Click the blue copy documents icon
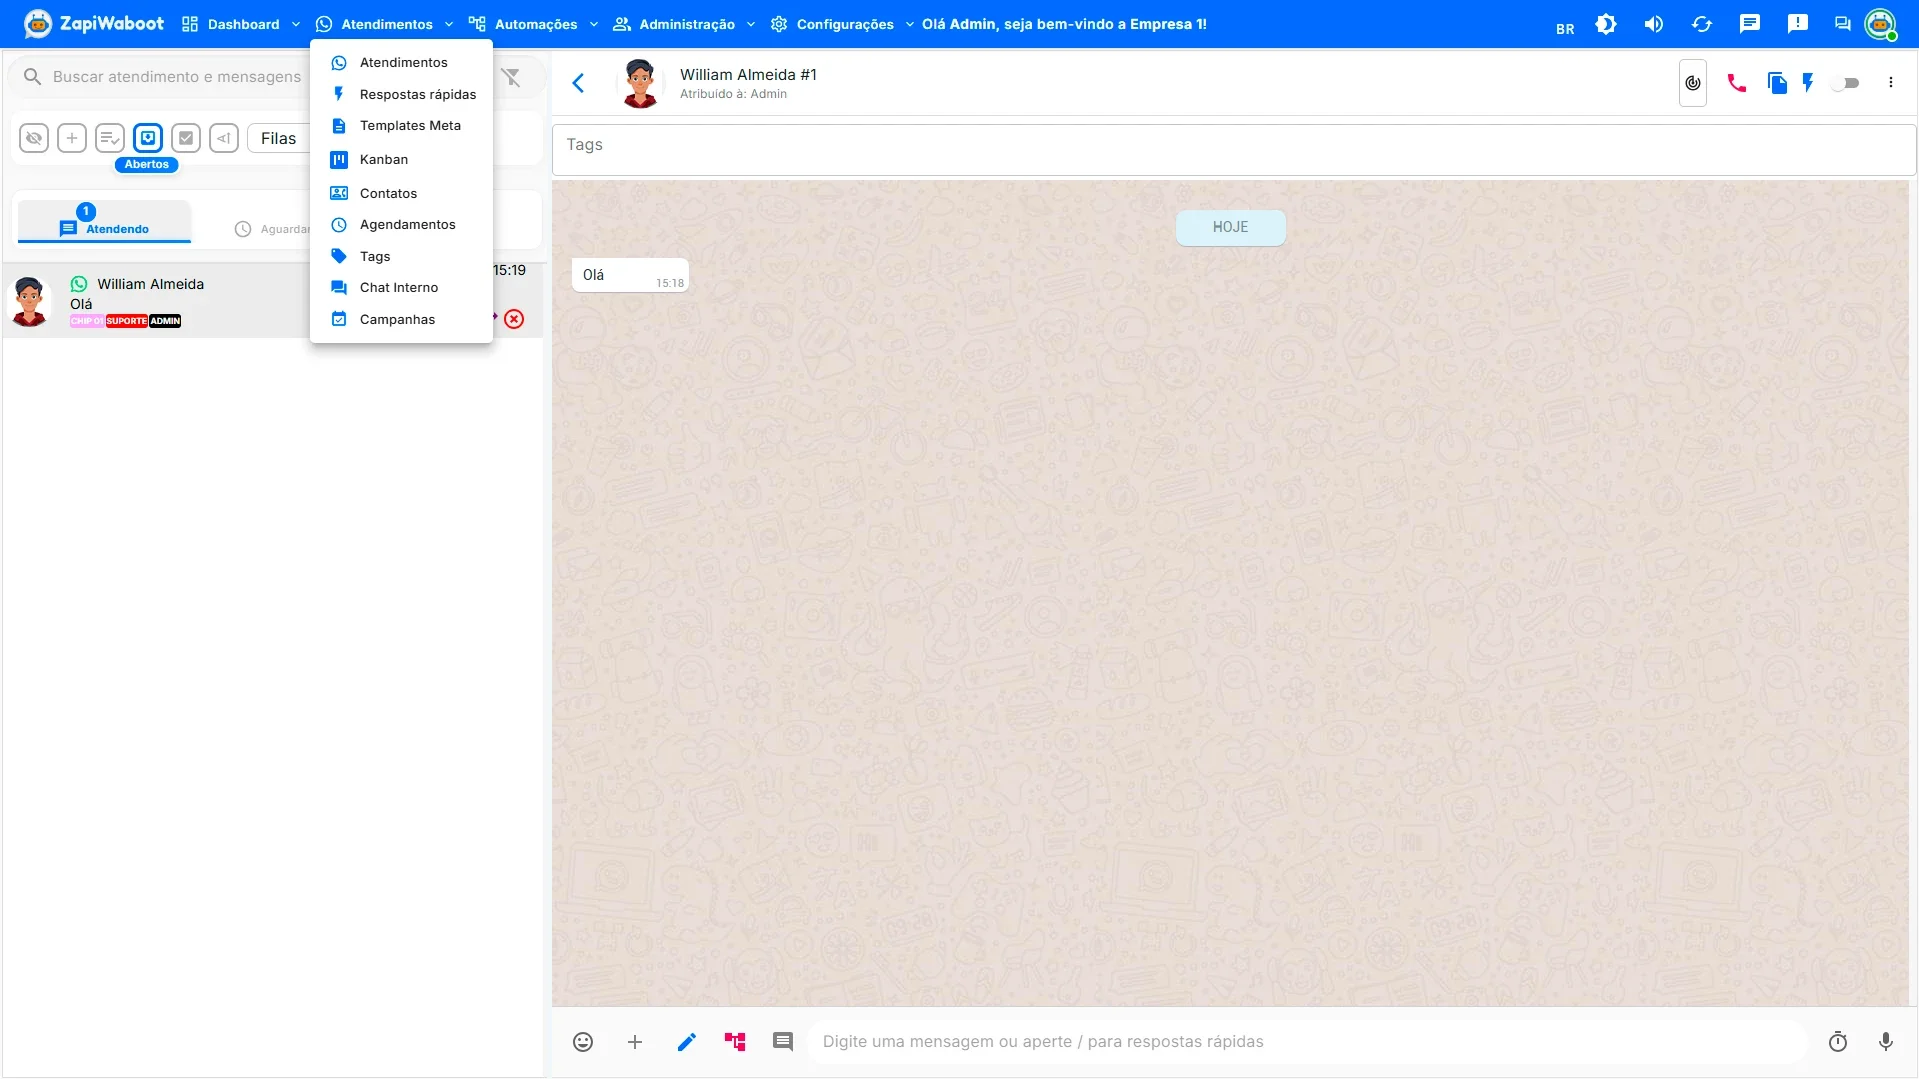 point(1777,83)
